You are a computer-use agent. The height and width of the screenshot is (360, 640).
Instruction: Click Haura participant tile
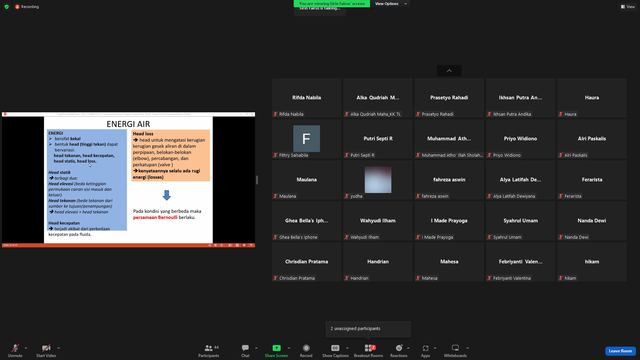click(592, 98)
